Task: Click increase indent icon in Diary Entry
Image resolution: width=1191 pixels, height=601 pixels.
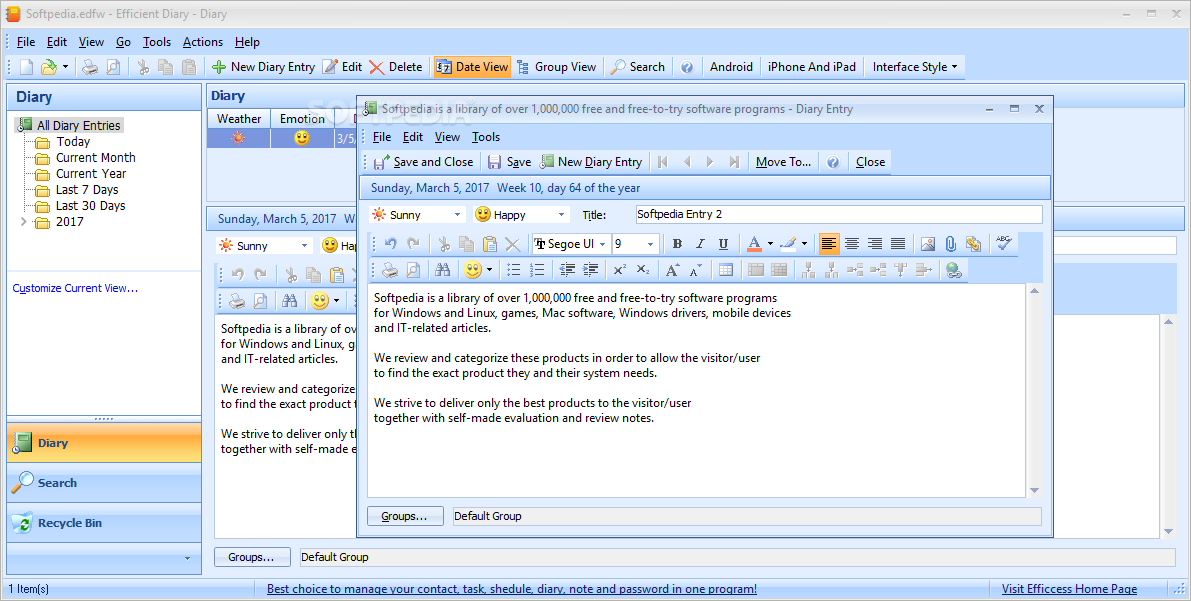Action: tap(590, 270)
